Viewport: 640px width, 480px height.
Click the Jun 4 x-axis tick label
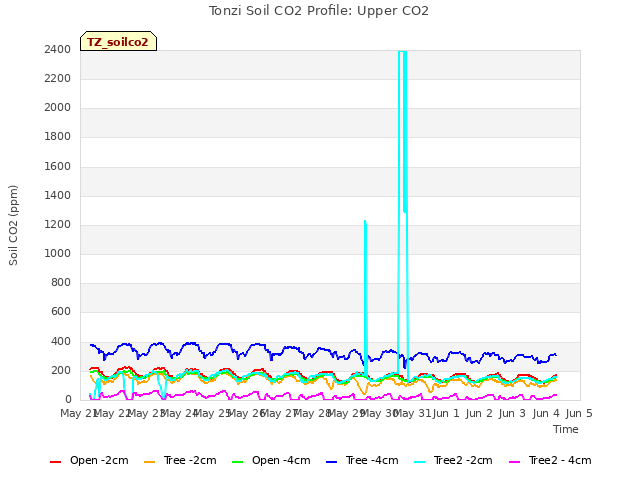(x=546, y=413)
